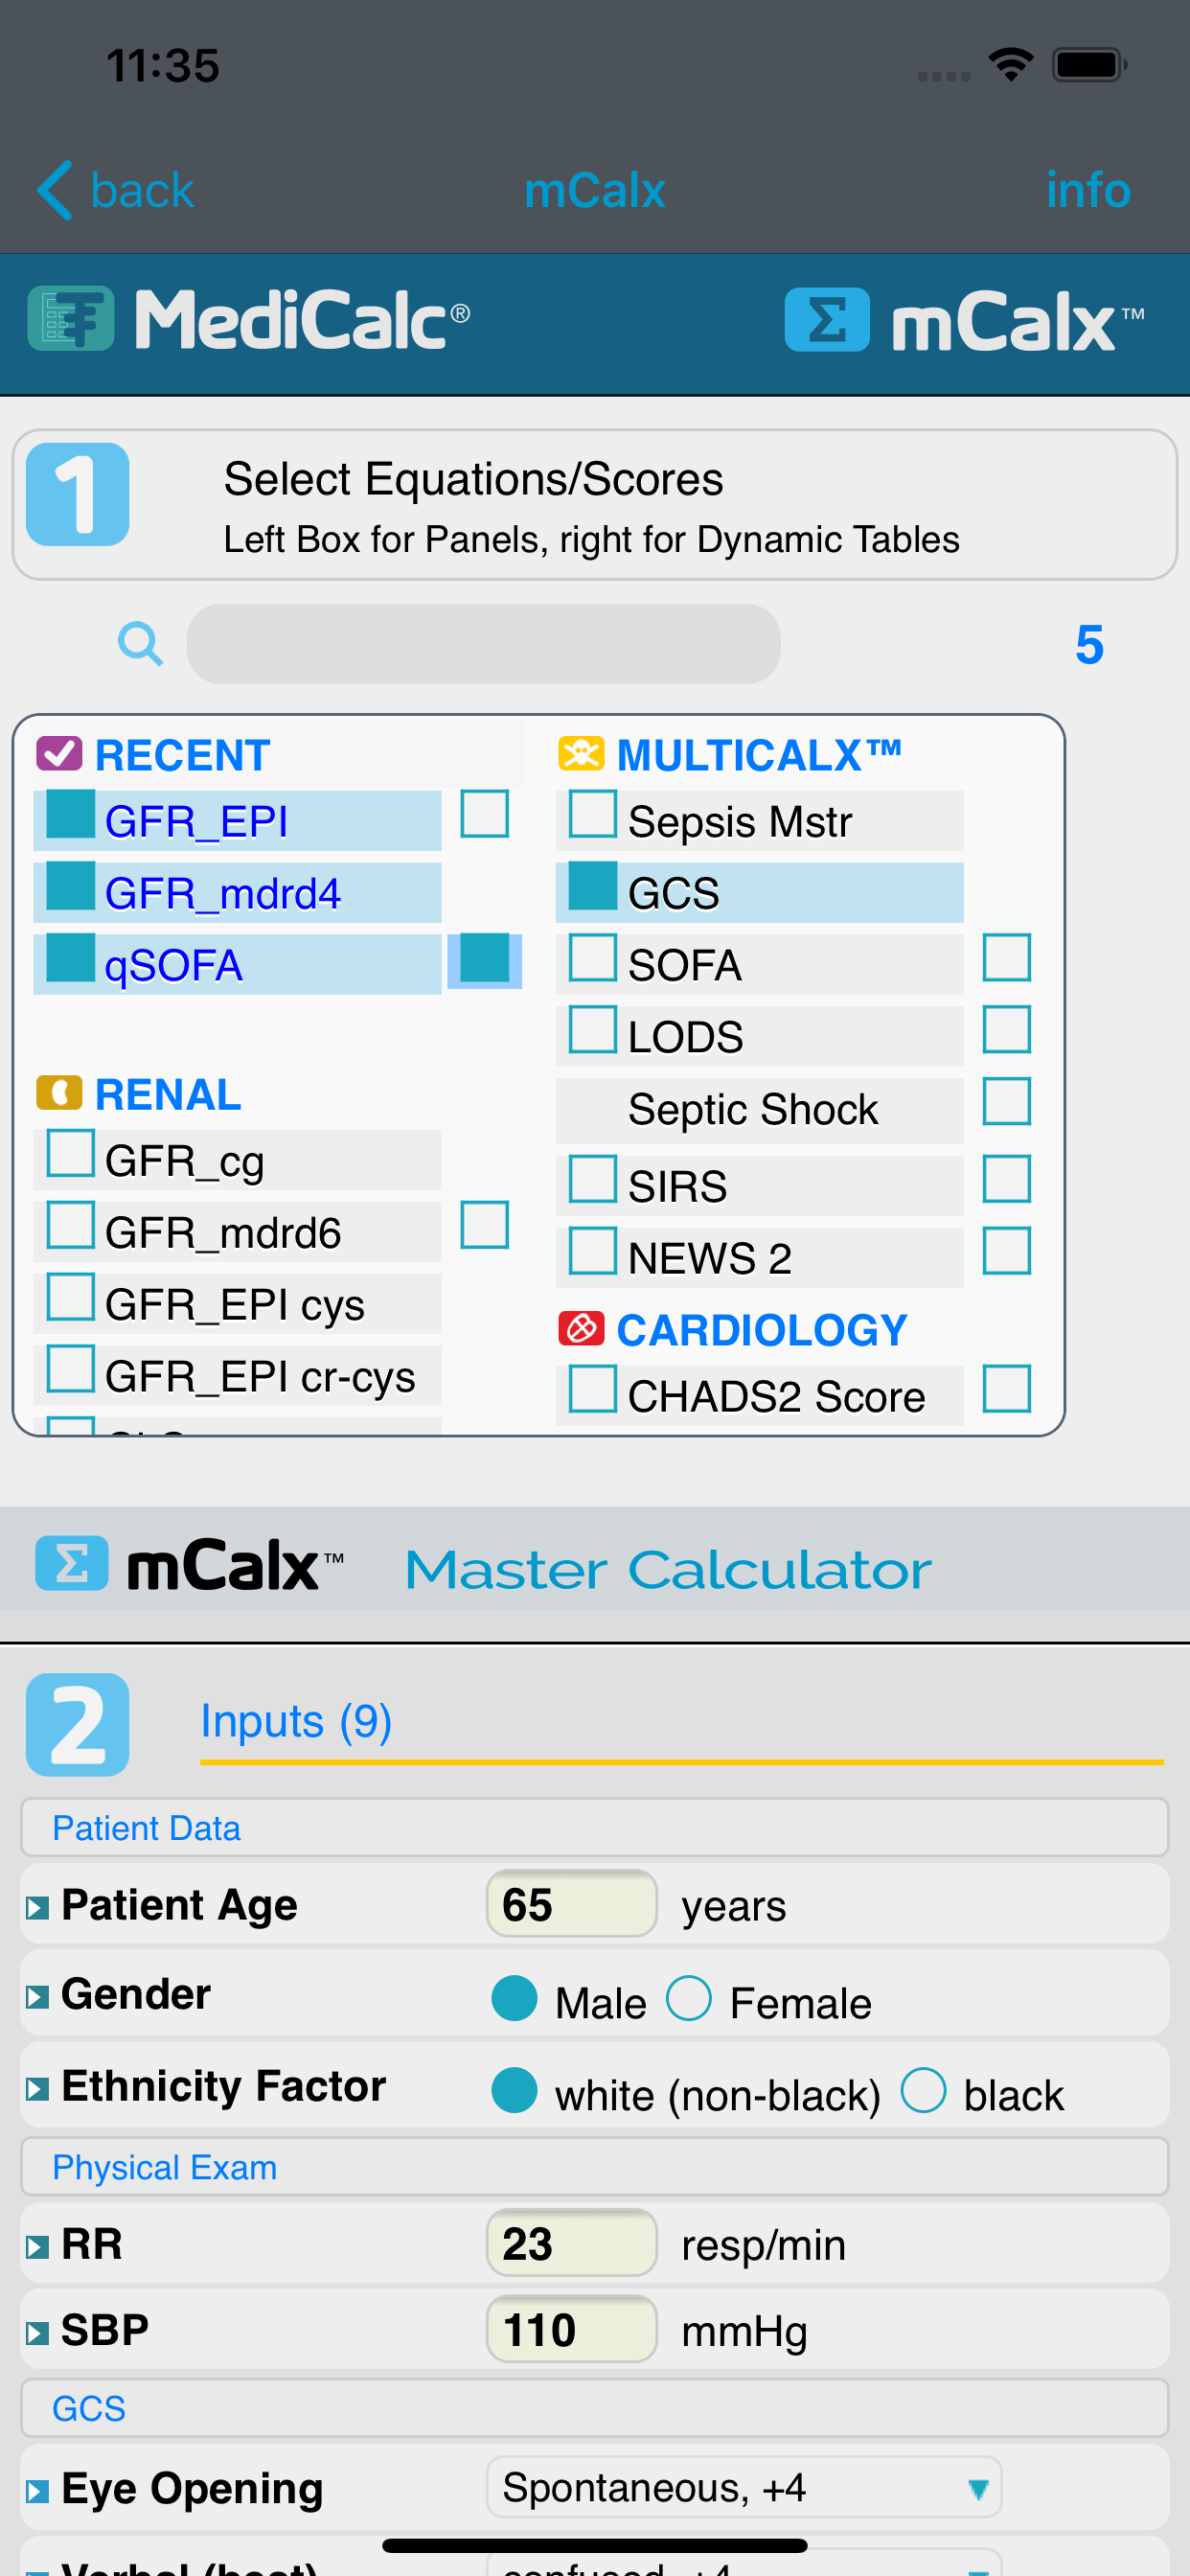Tap the mCalx sigma logo in header

pyautogui.click(x=826, y=320)
